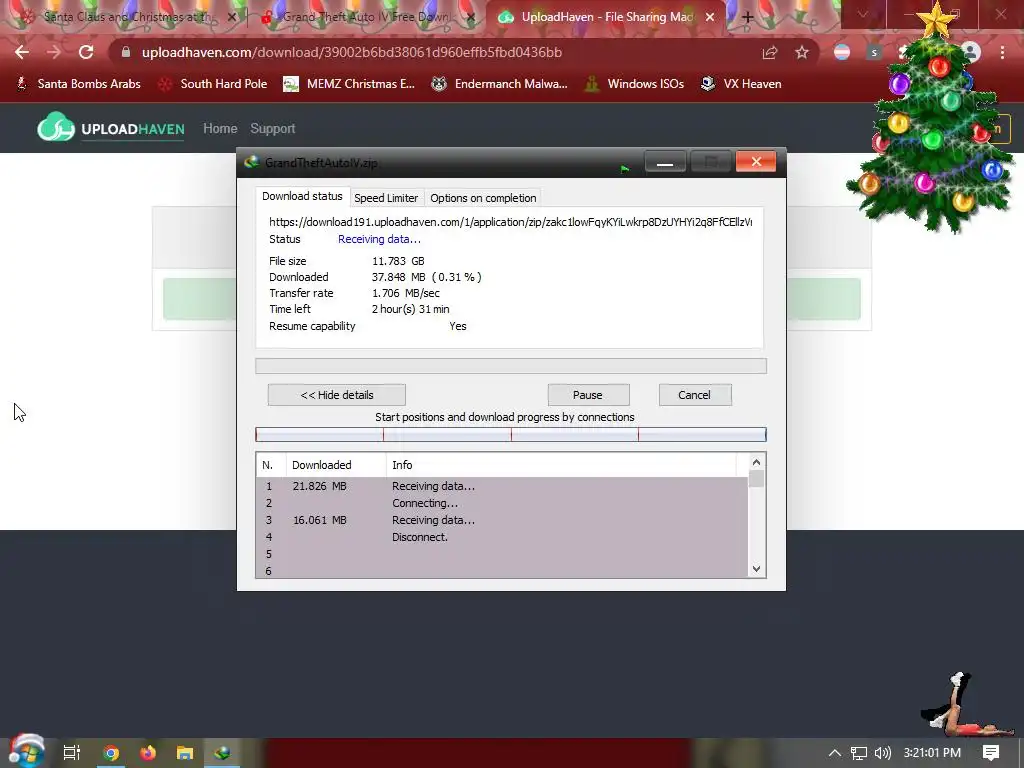Open File Explorer from the taskbar

(185, 753)
